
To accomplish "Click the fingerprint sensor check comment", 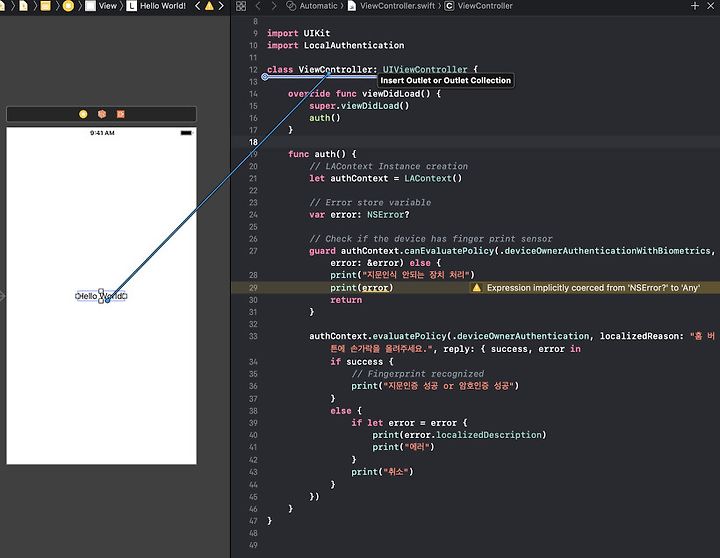I will pyautogui.click(x=431, y=239).
